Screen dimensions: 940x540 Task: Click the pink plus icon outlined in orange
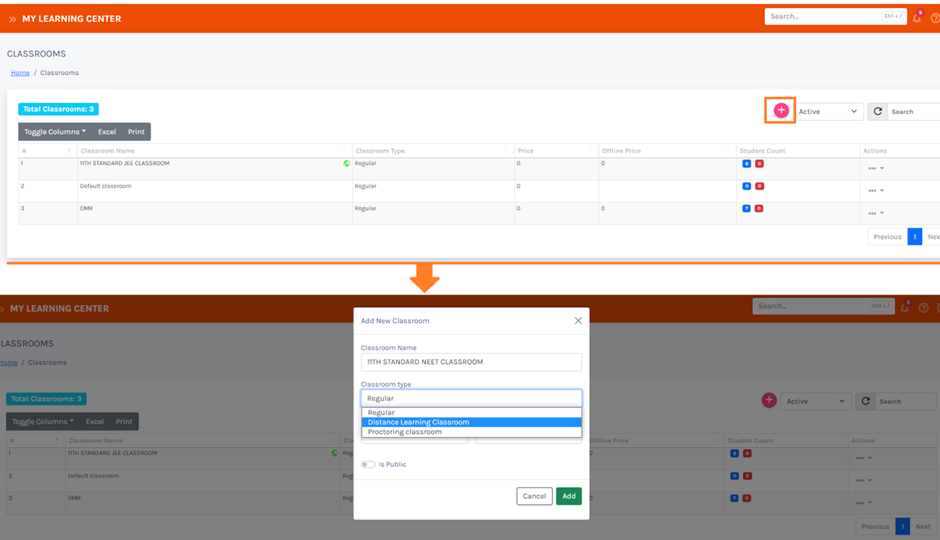click(781, 111)
